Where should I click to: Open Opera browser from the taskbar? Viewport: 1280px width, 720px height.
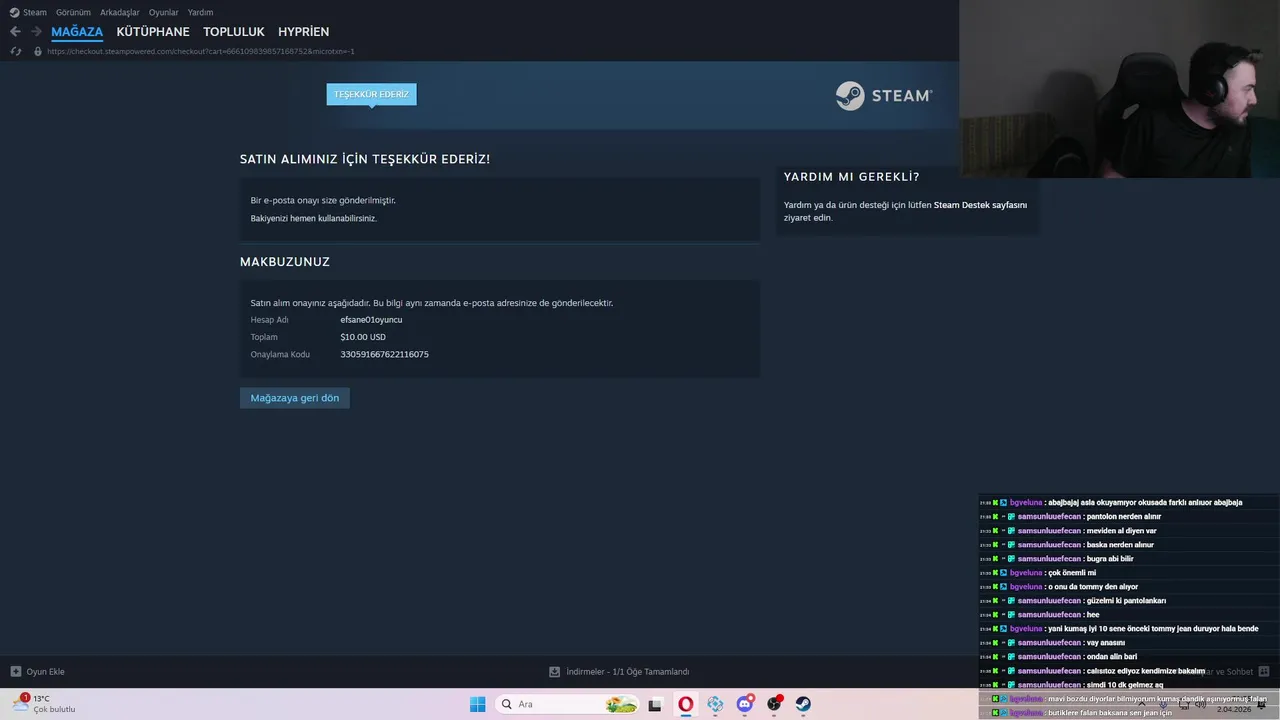point(686,704)
